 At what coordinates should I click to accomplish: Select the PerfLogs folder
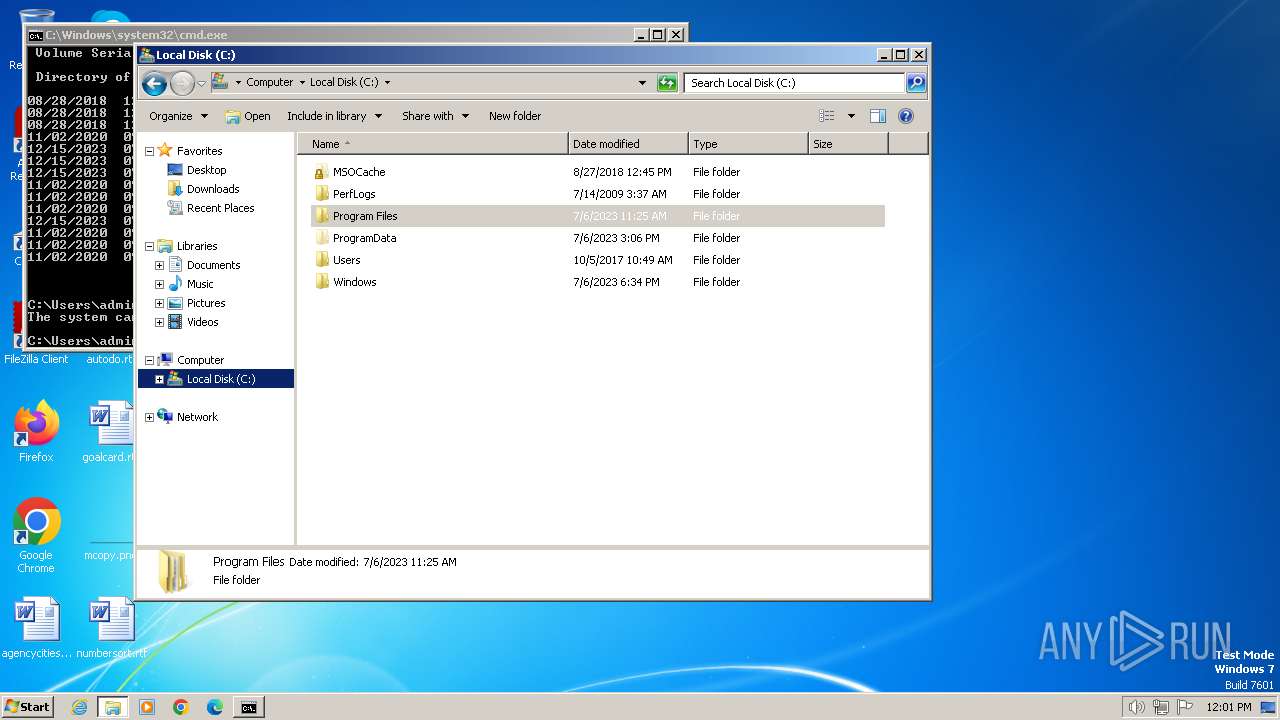click(x=354, y=194)
